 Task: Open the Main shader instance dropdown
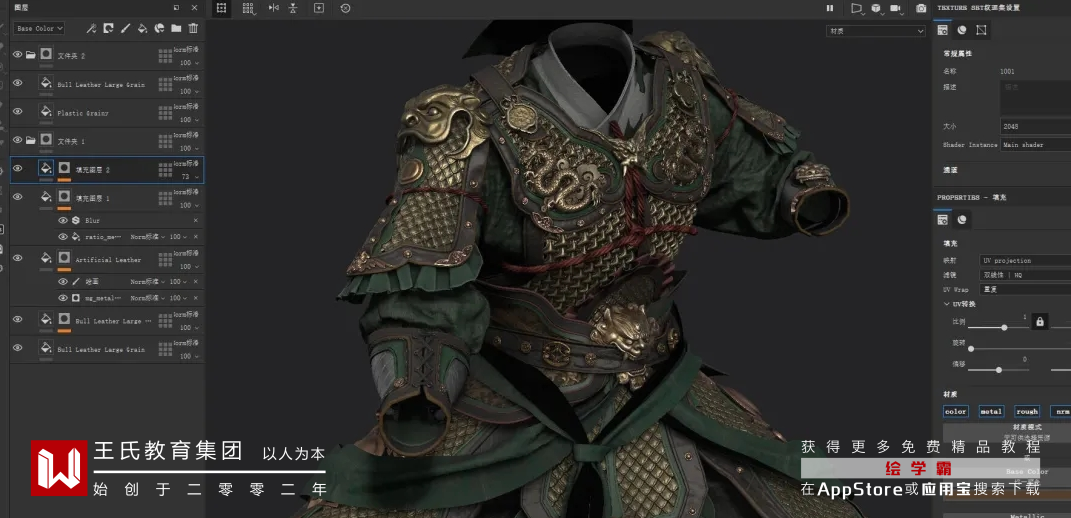[x=1035, y=145]
